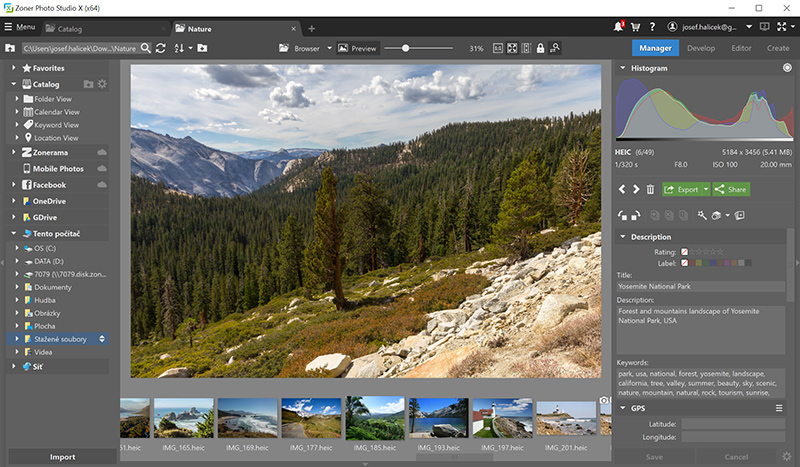Click the zoom slider handle
Image resolution: width=800 pixels, height=467 pixels.
[x=405, y=48]
